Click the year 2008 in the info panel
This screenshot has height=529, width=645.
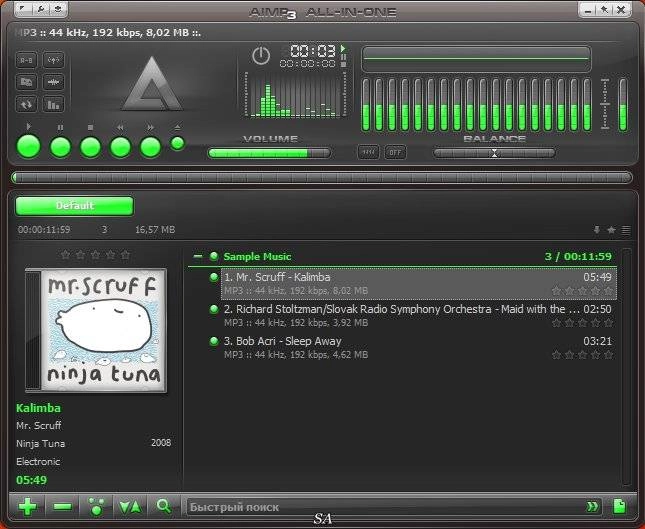pos(161,443)
